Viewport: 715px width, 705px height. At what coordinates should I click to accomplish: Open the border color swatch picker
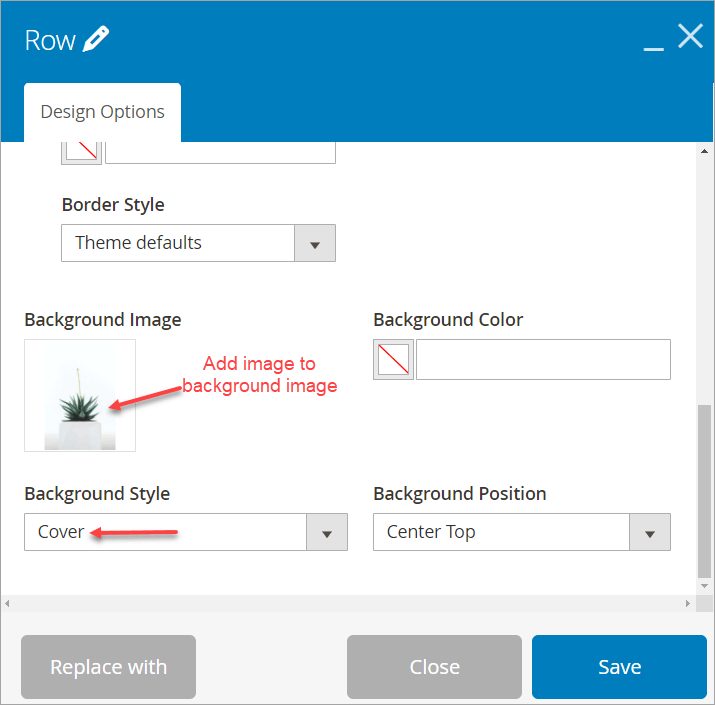tap(81, 152)
